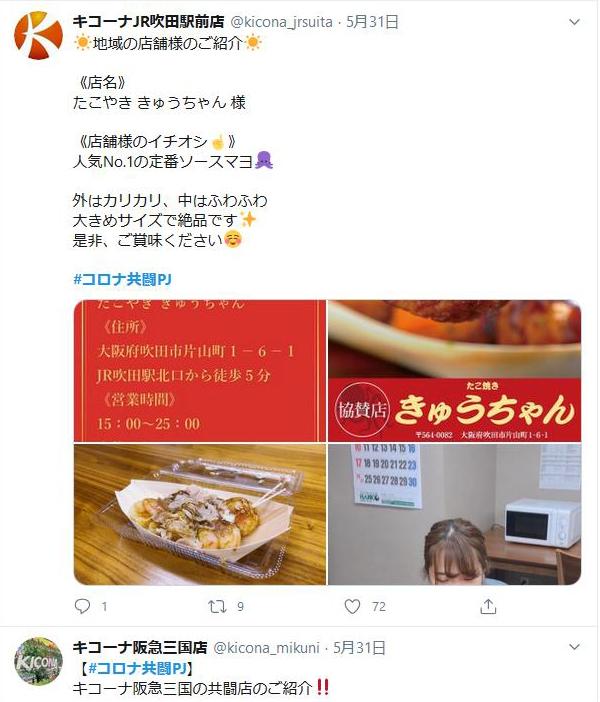Open the @kicona_jrsuita handle
This screenshot has width=600, height=702.
coord(281,22)
